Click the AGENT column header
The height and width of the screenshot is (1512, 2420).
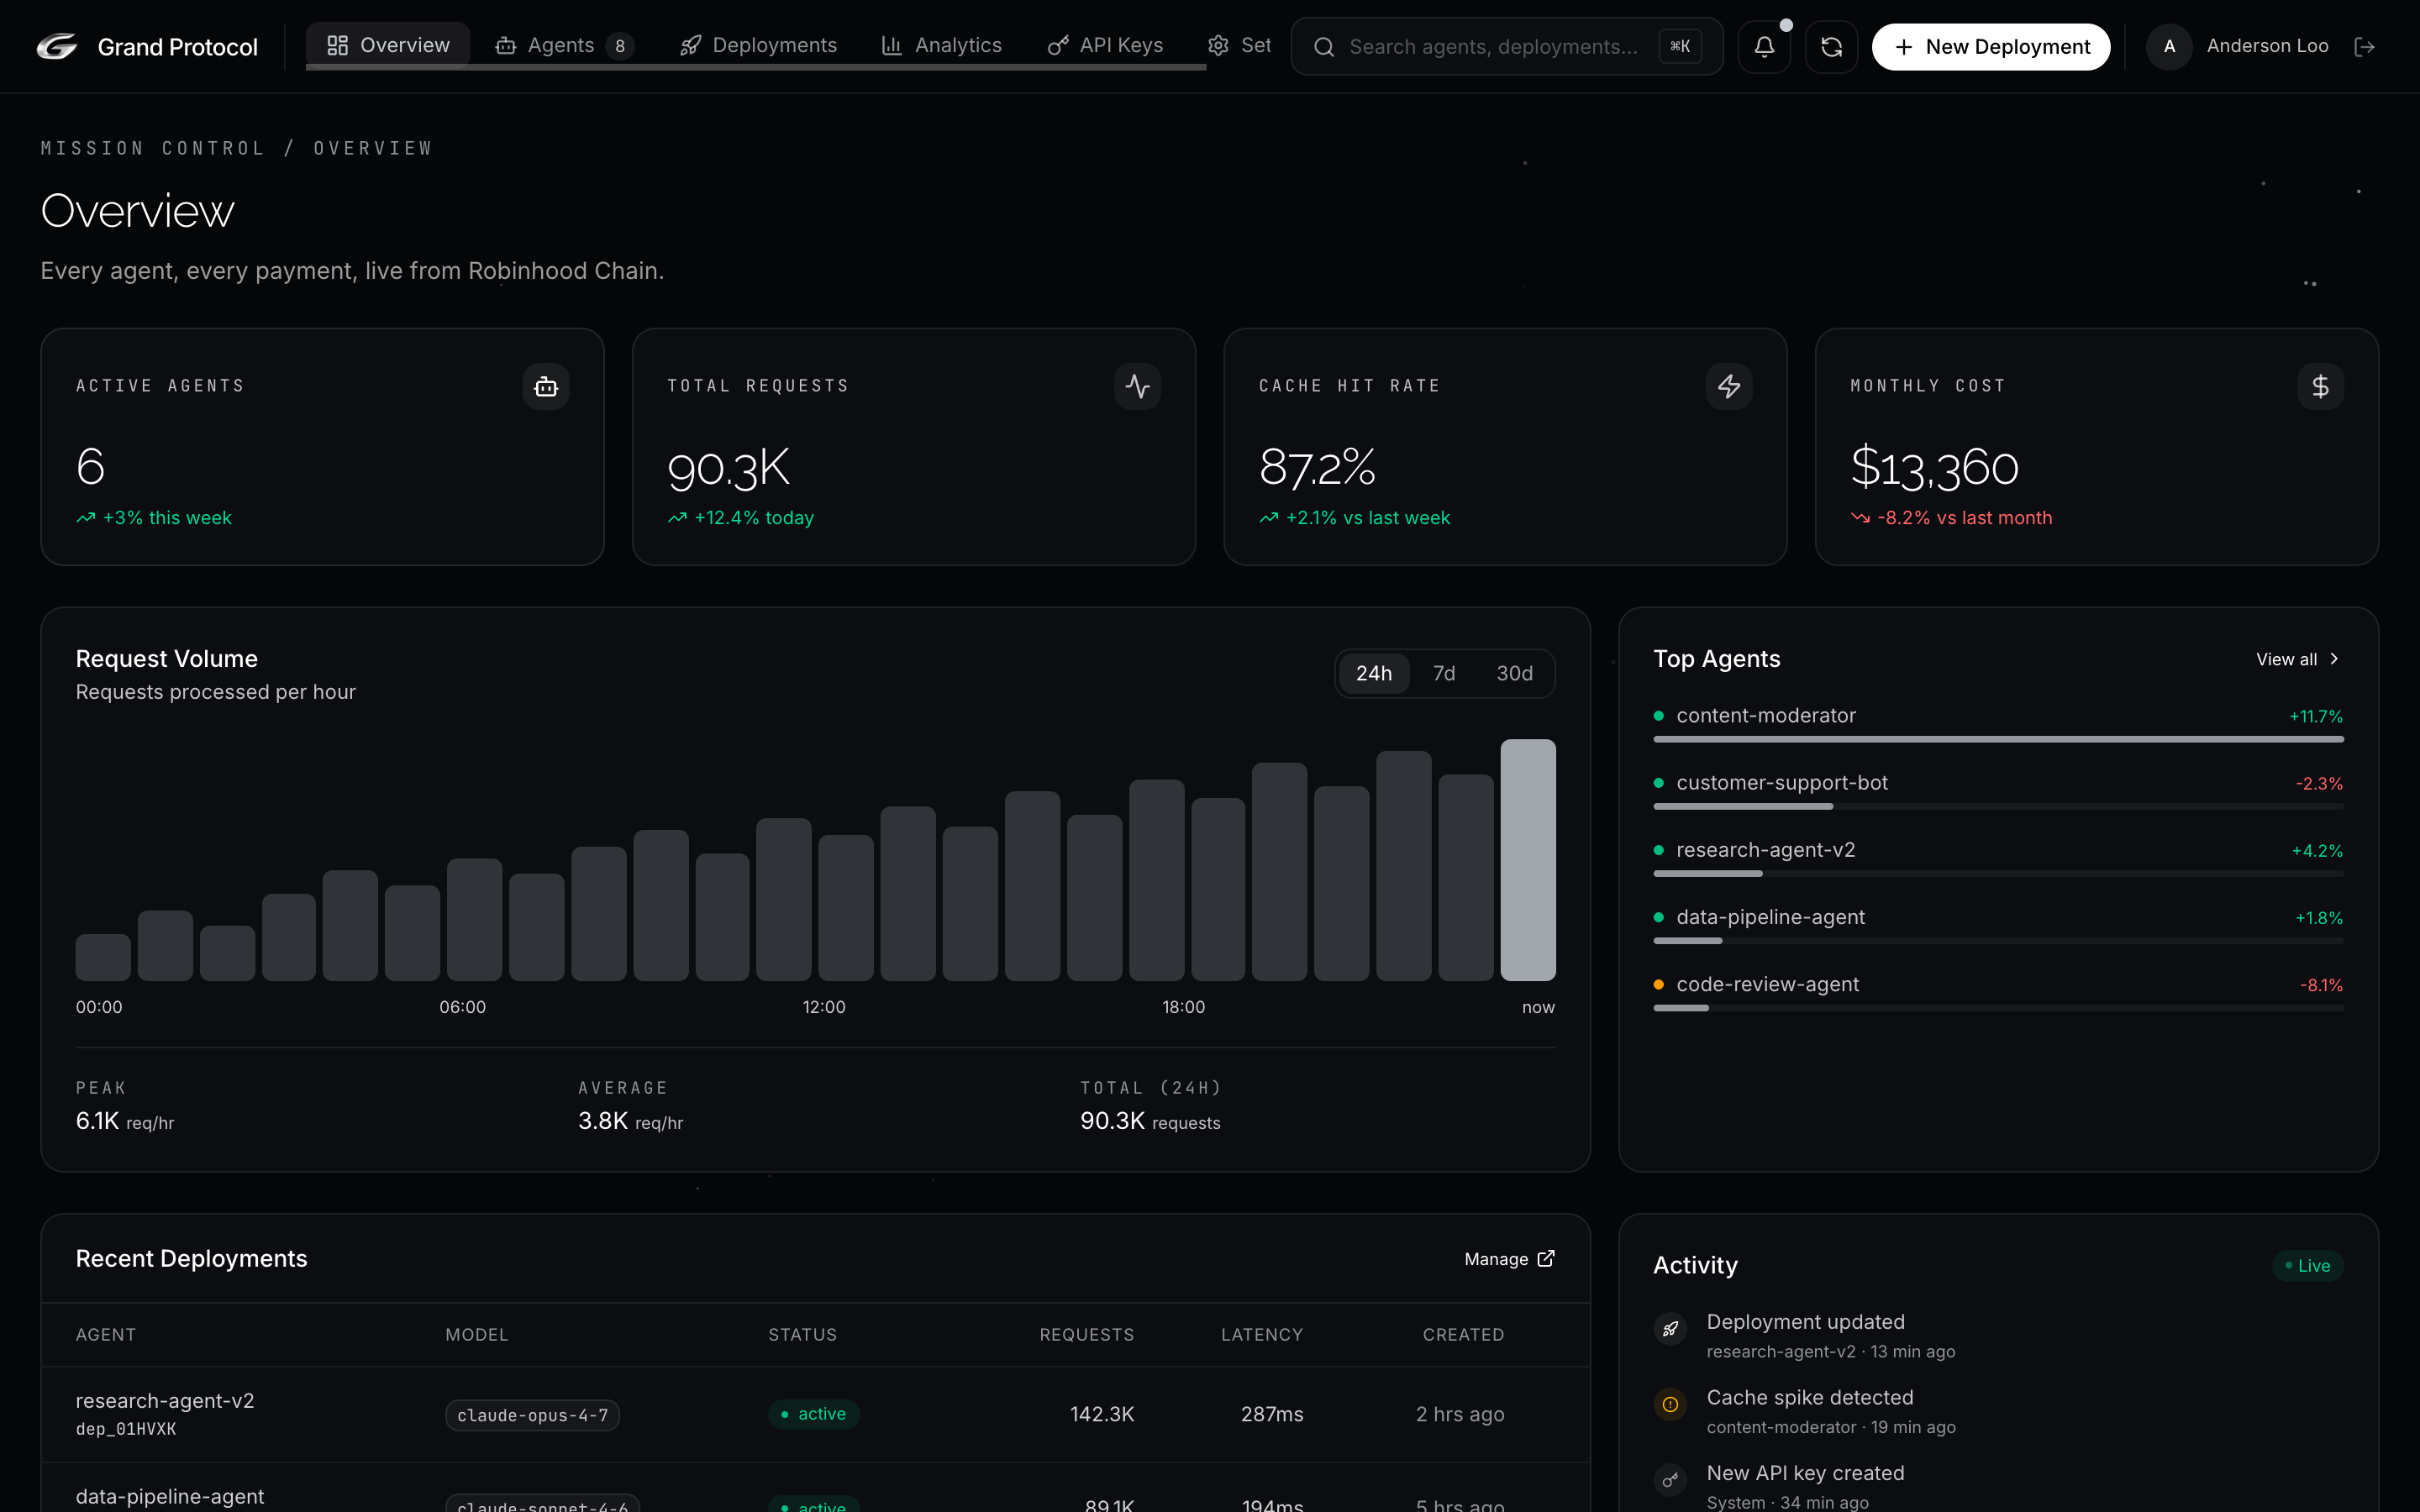click(106, 1335)
